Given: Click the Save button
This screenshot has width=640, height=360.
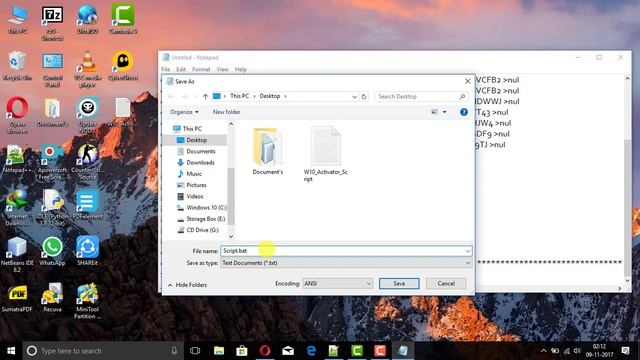Looking at the screenshot, I should tap(399, 283).
